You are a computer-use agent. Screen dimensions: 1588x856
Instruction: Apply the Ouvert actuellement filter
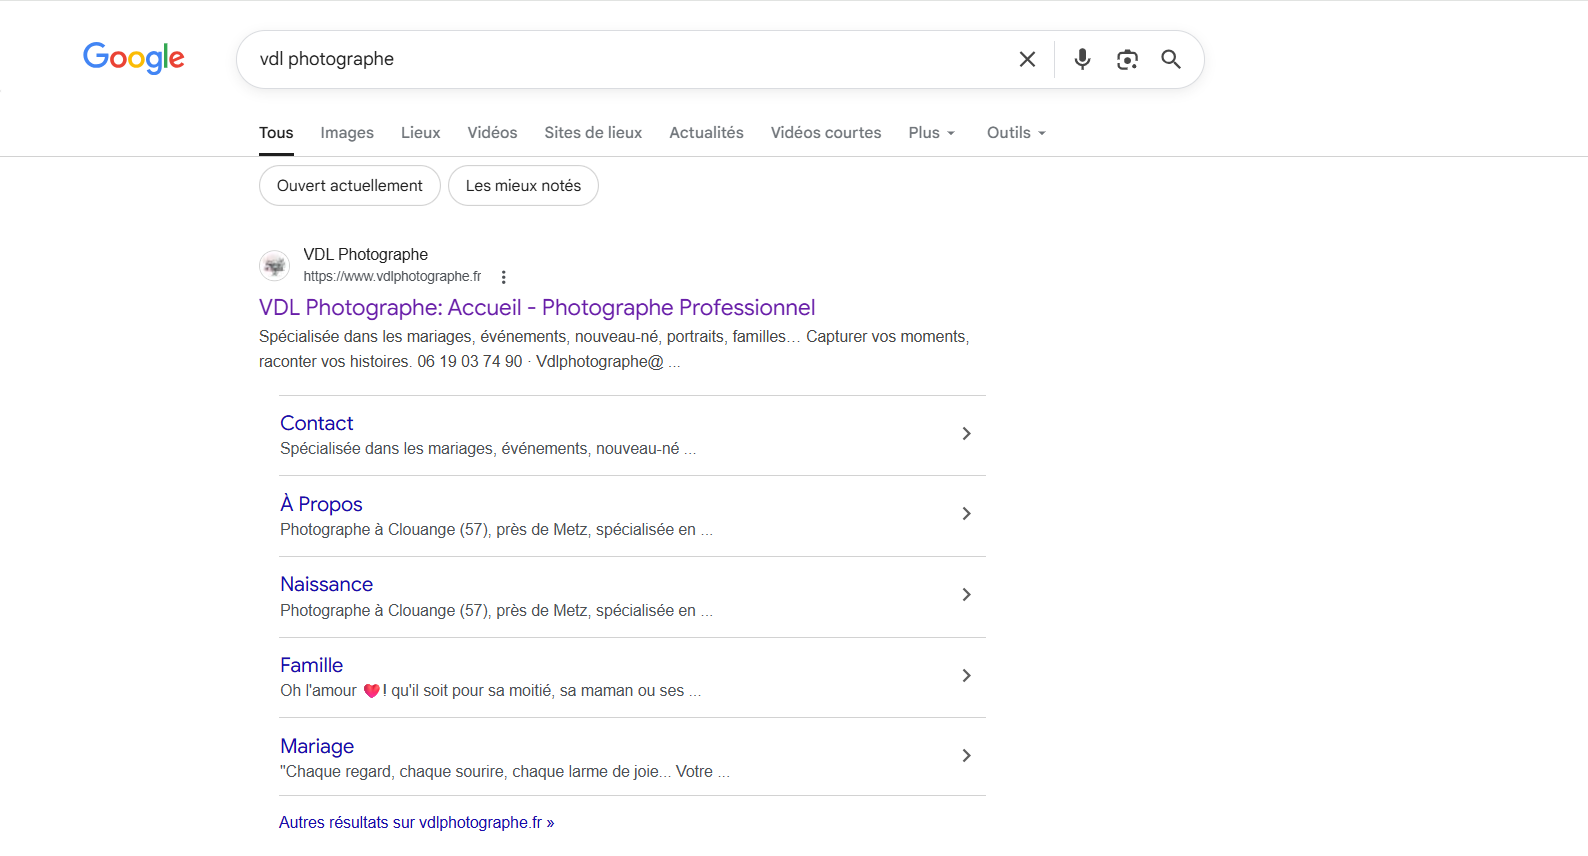(x=350, y=186)
